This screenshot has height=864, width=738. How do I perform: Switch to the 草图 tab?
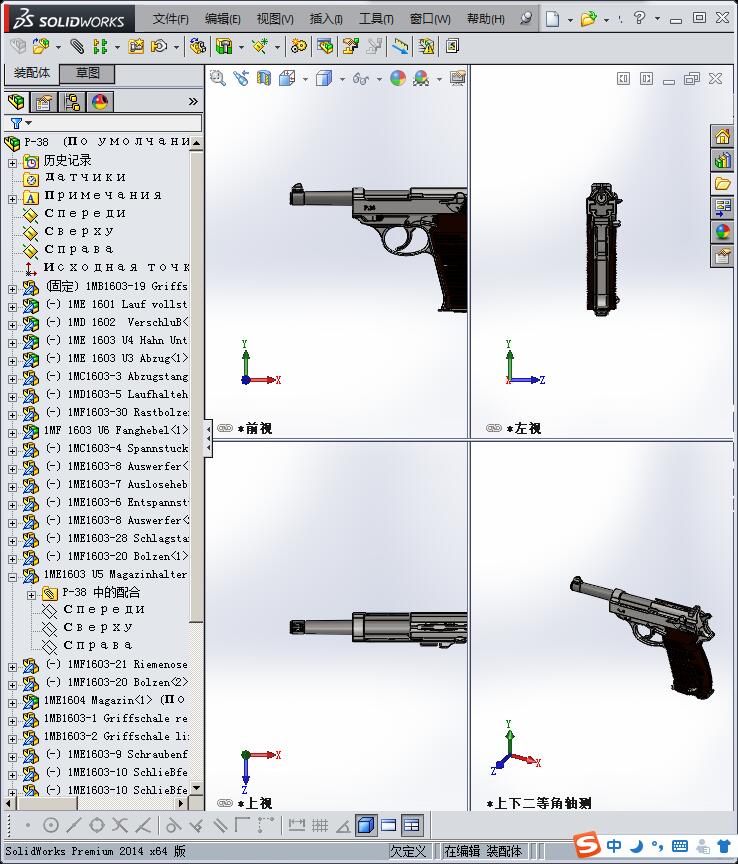(x=87, y=73)
